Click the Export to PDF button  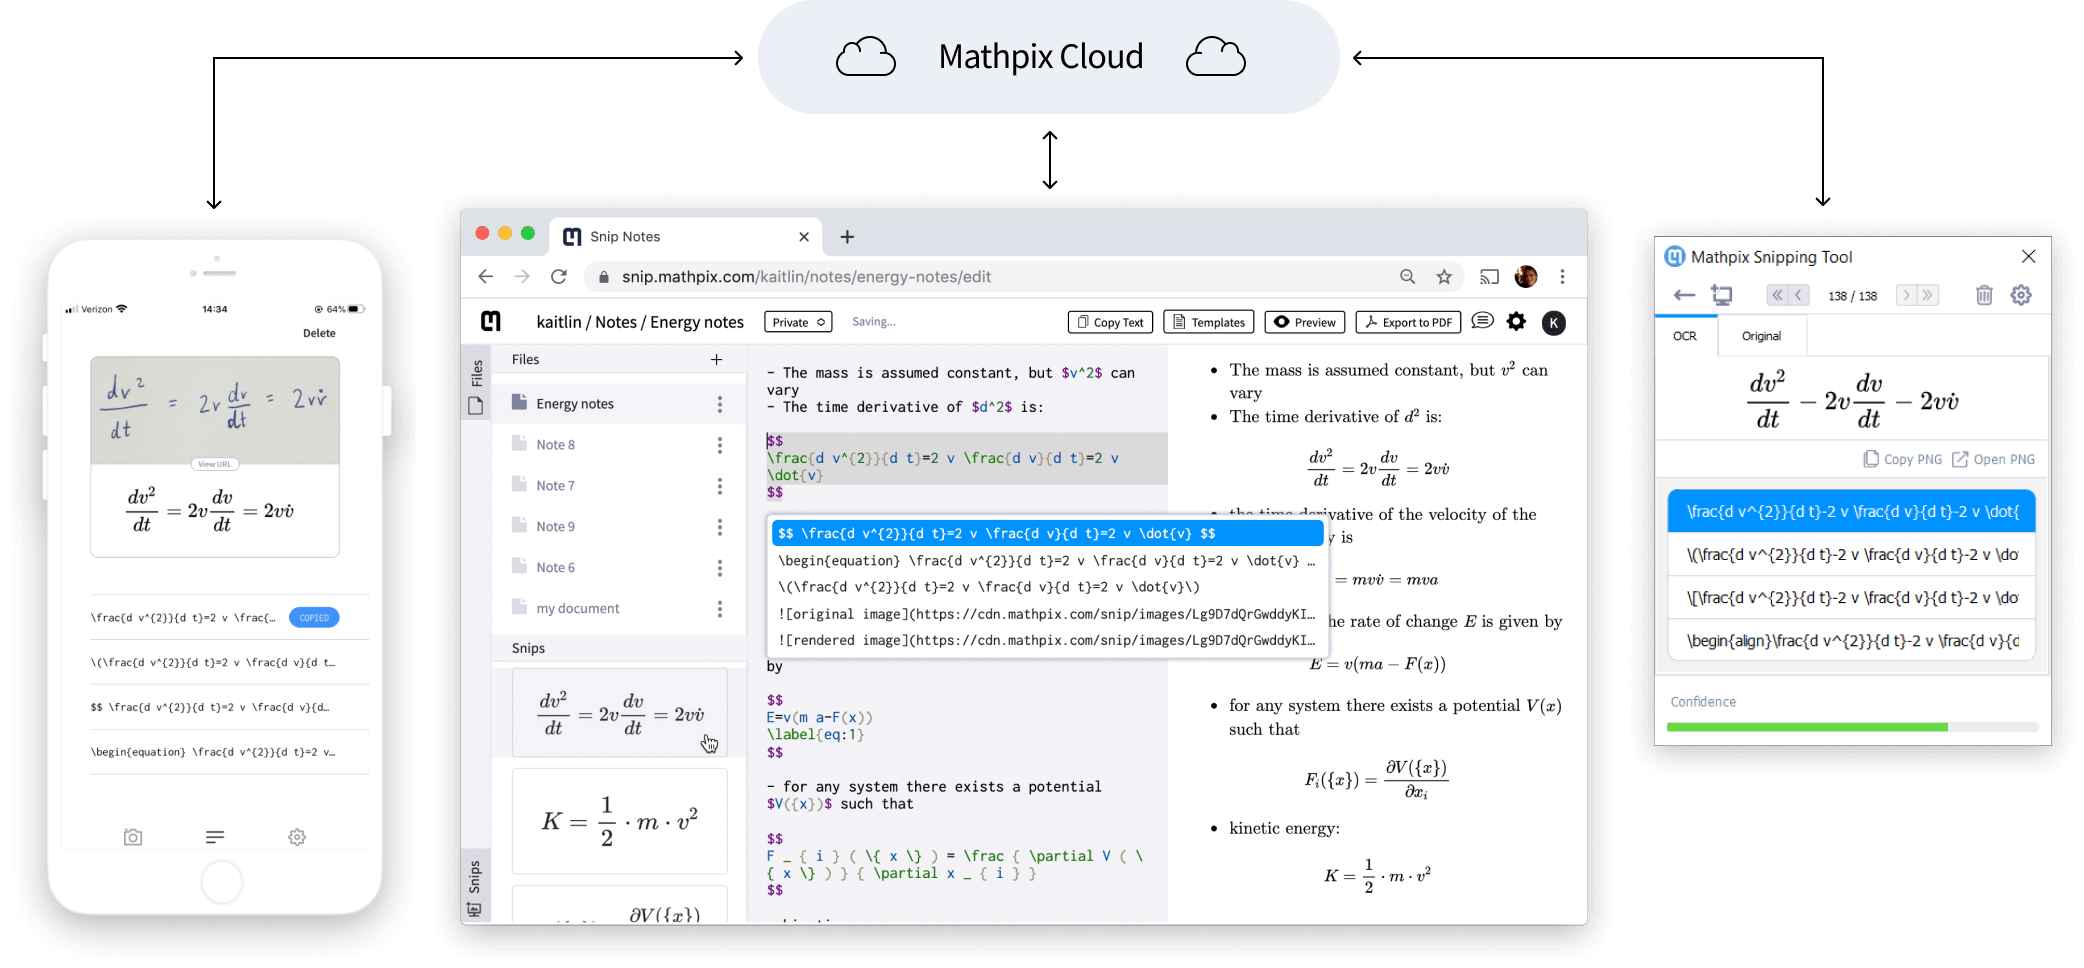pyautogui.click(x=1408, y=322)
